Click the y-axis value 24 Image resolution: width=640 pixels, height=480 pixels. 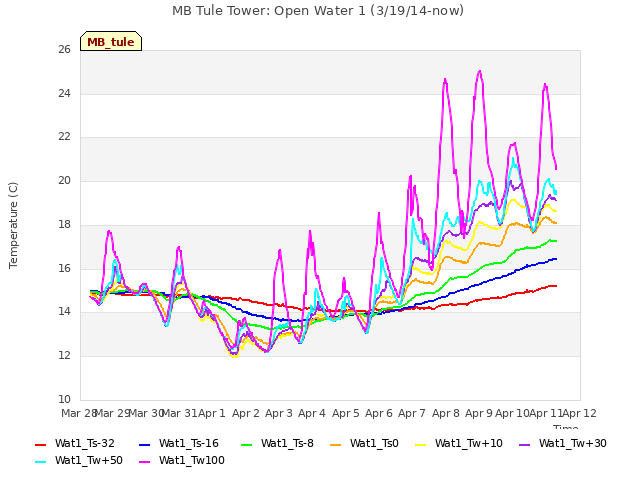coord(64,93)
